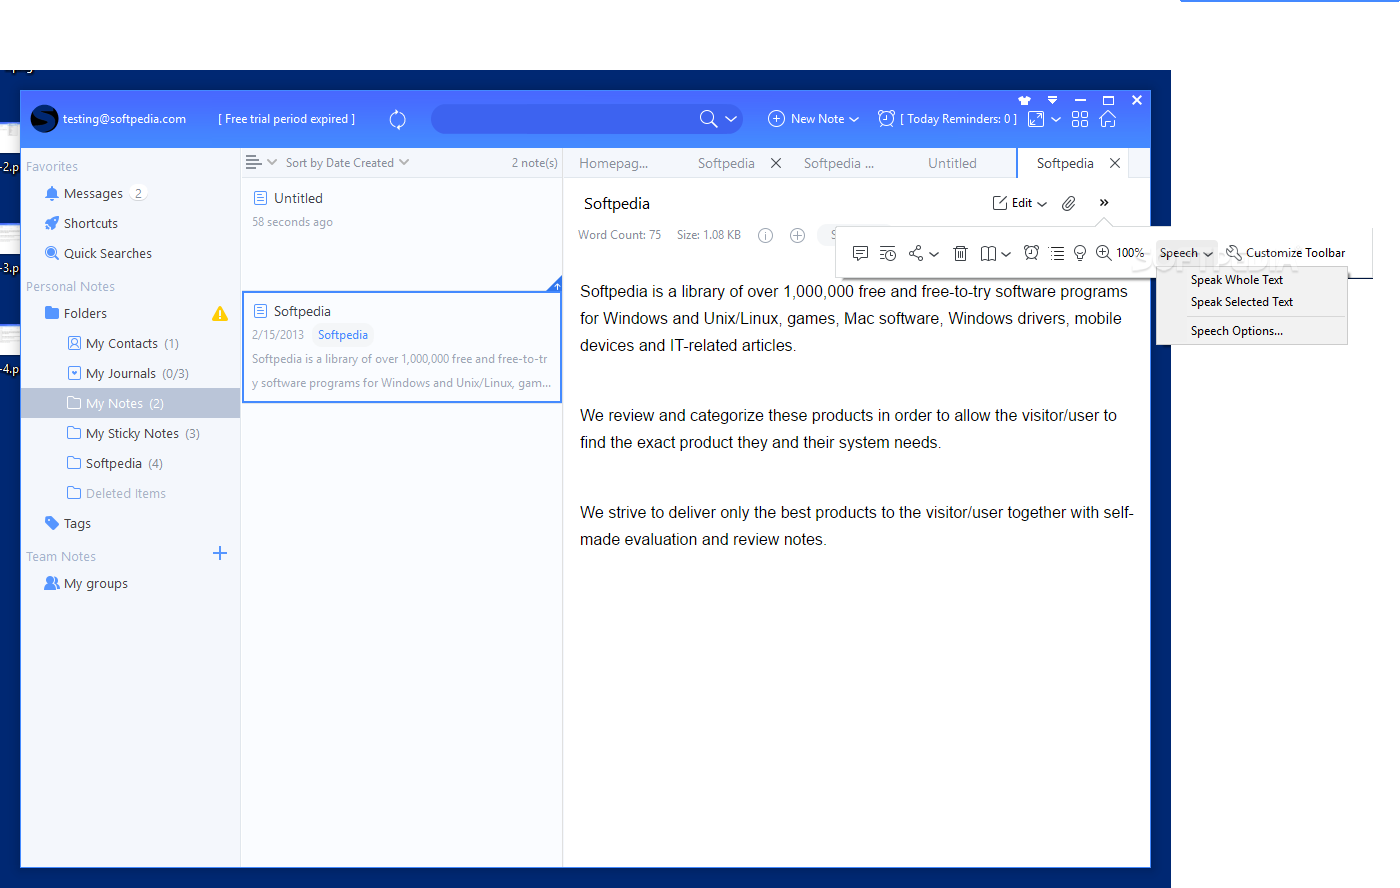Switch to the first Softpedia tab

(x=726, y=163)
